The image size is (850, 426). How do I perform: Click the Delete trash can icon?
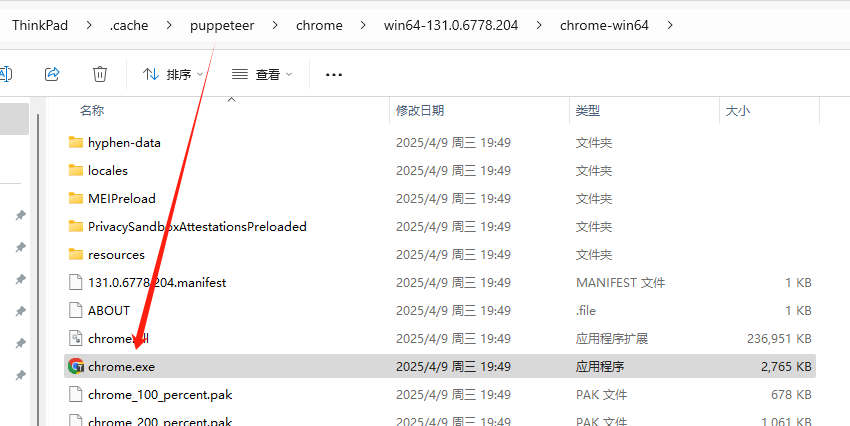tap(100, 74)
